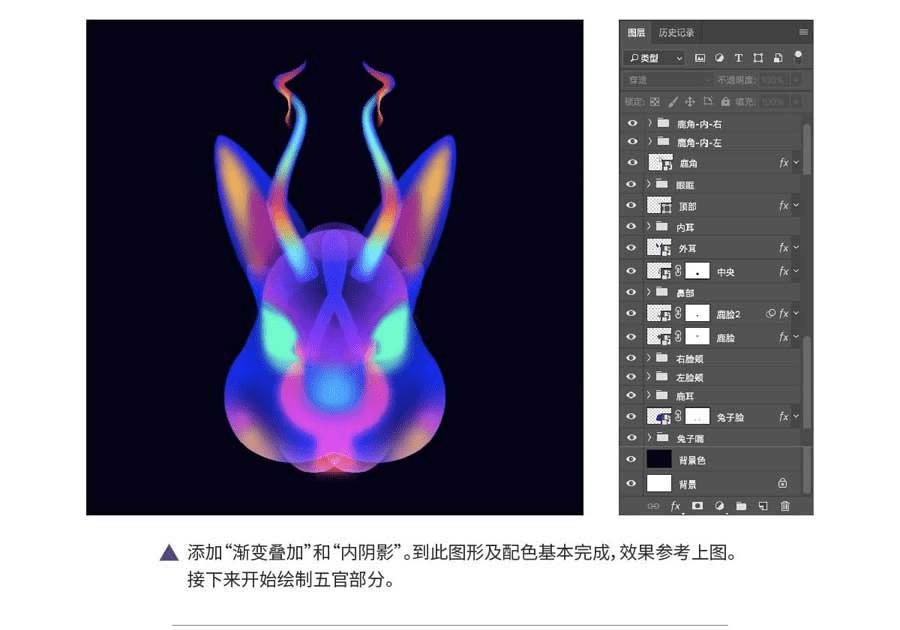
Task: Click the white 背景 layer thumbnail
Action: tap(658, 483)
